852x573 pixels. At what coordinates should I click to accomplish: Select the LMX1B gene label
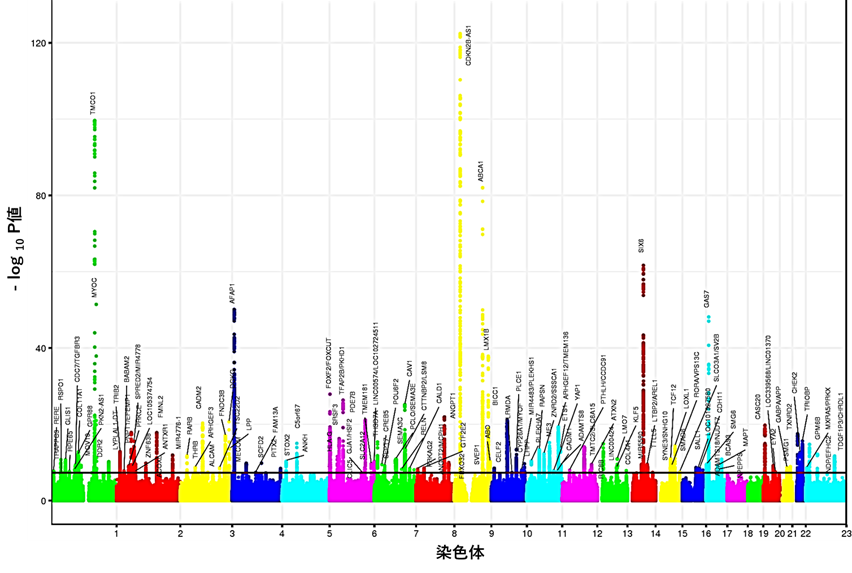pos(486,339)
